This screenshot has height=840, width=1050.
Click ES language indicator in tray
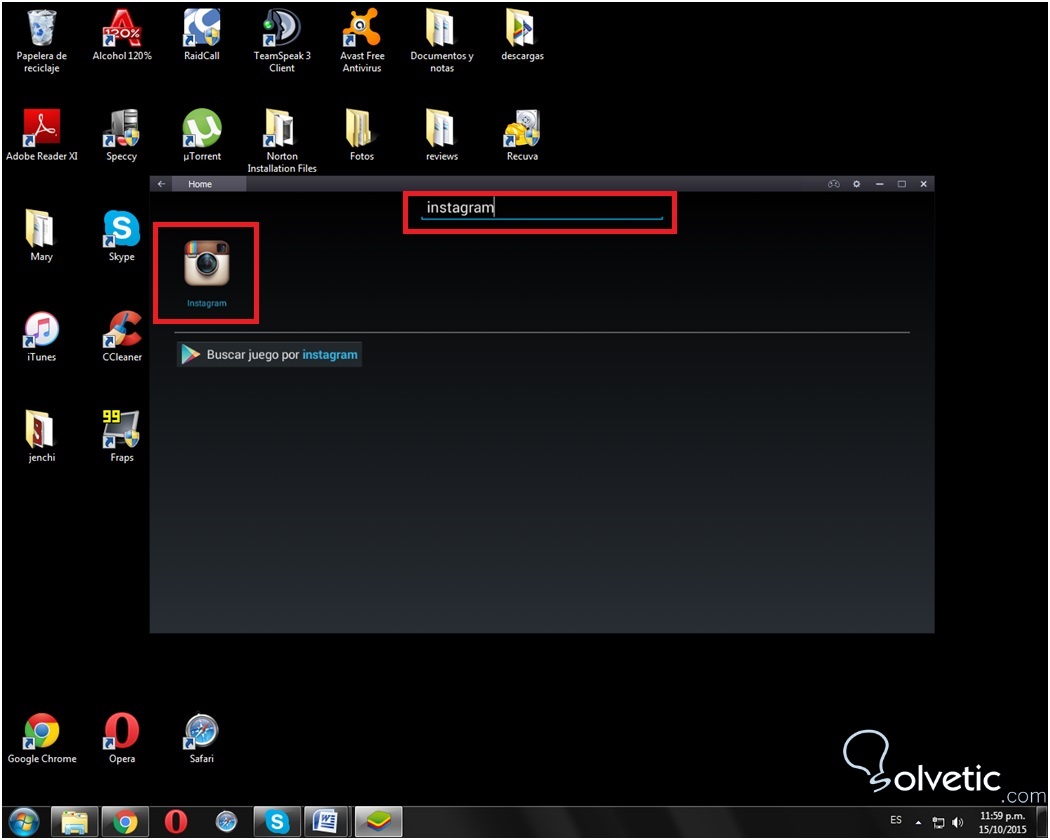(896, 820)
